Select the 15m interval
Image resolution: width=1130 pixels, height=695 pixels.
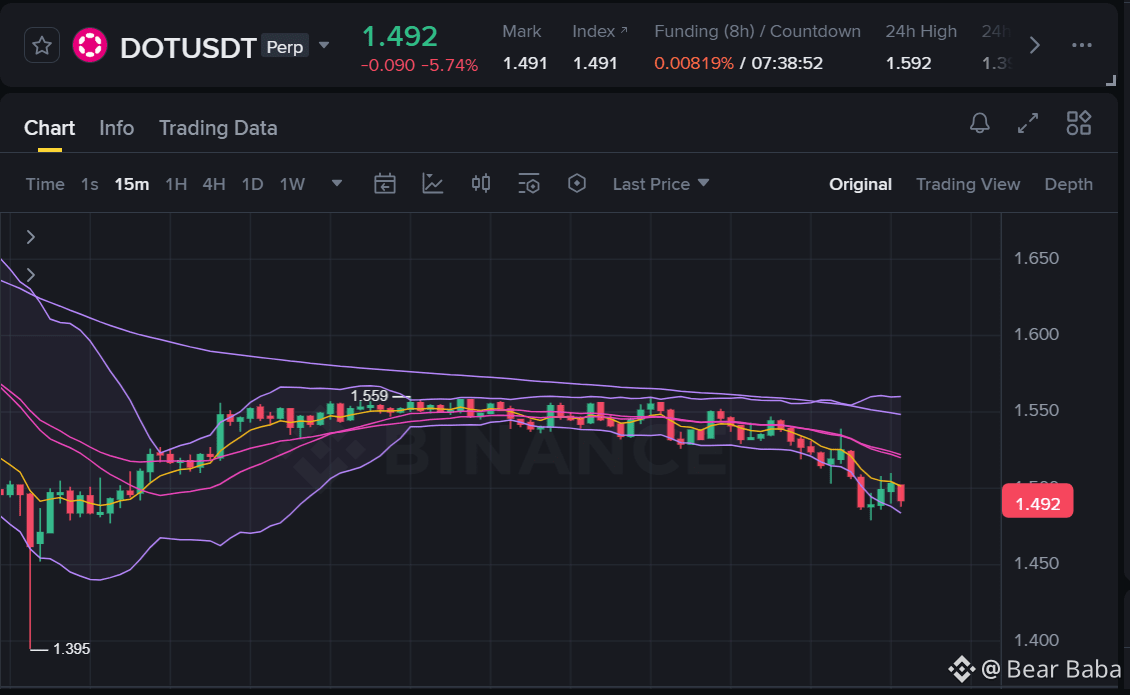(x=132, y=185)
